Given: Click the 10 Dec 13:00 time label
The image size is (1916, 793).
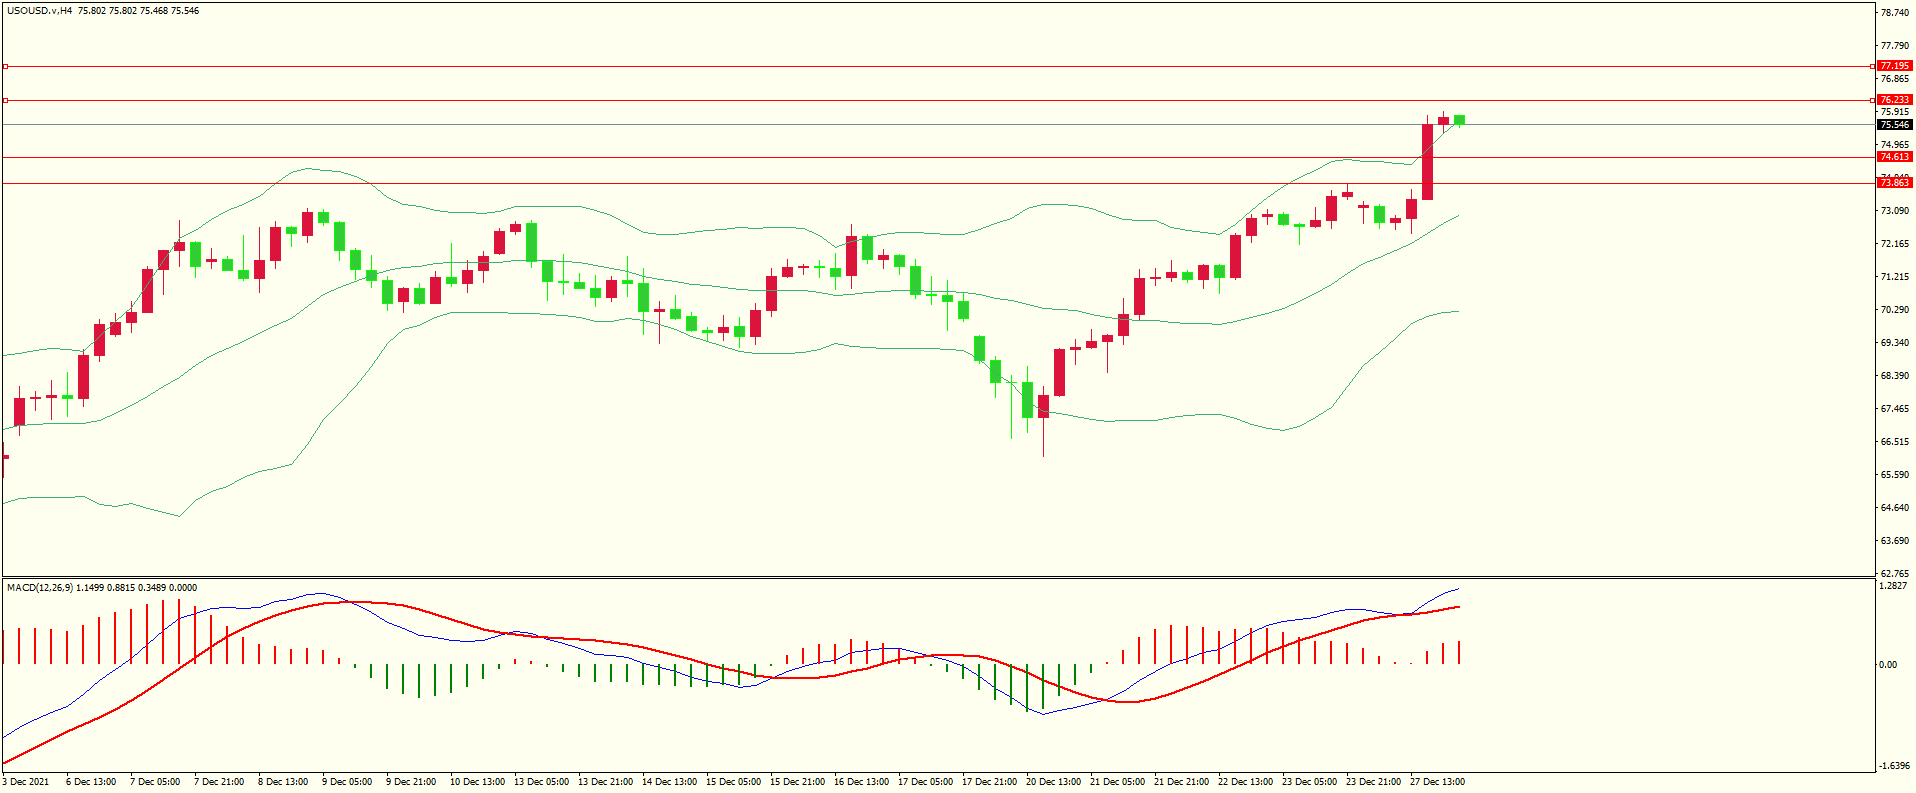Looking at the screenshot, I should [x=477, y=782].
